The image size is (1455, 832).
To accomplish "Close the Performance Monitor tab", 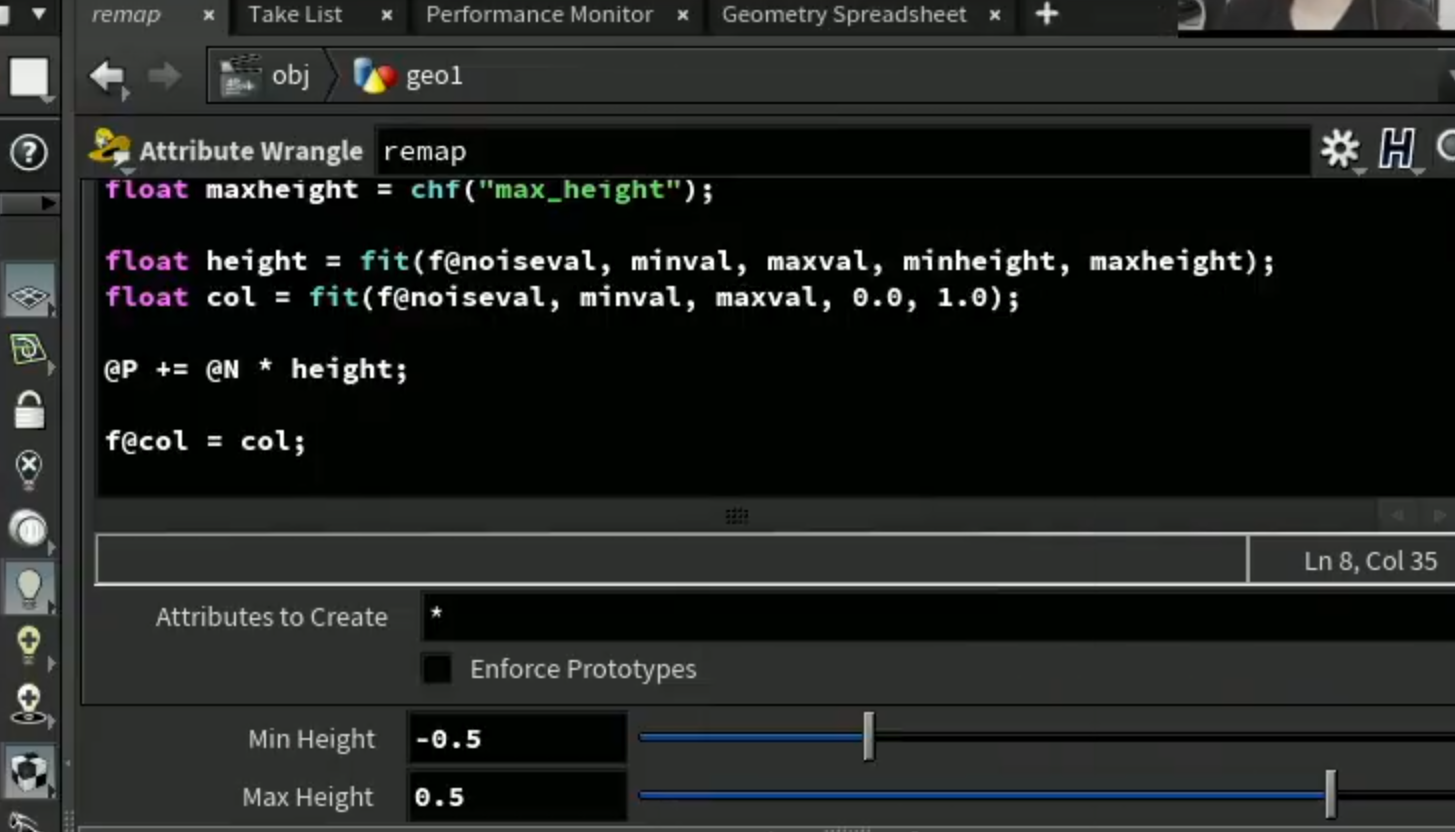I will tap(683, 15).
